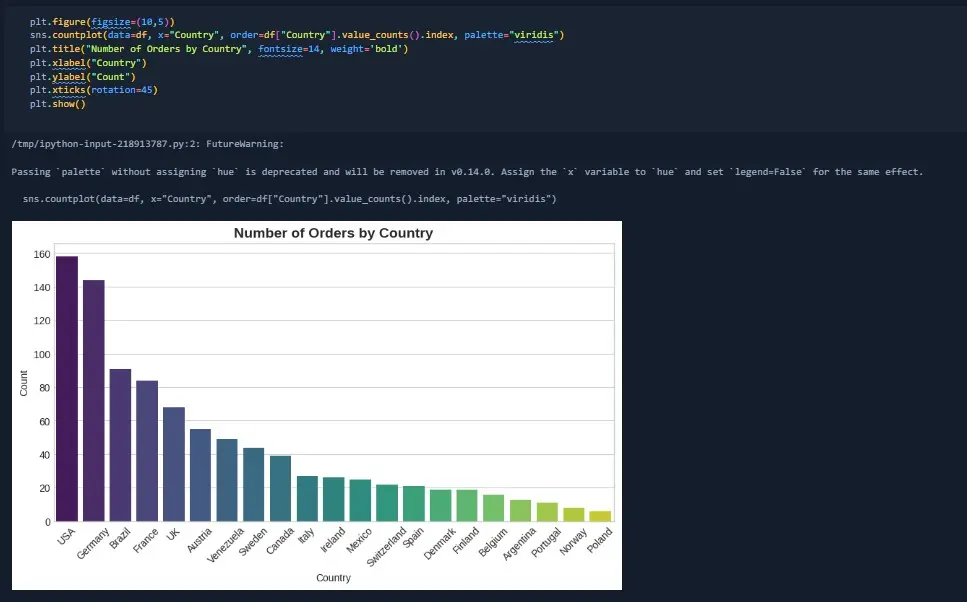This screenshot has width=967, height=602.
Task: Click the plt.show() line in the code cell
Action: point(58,104)
